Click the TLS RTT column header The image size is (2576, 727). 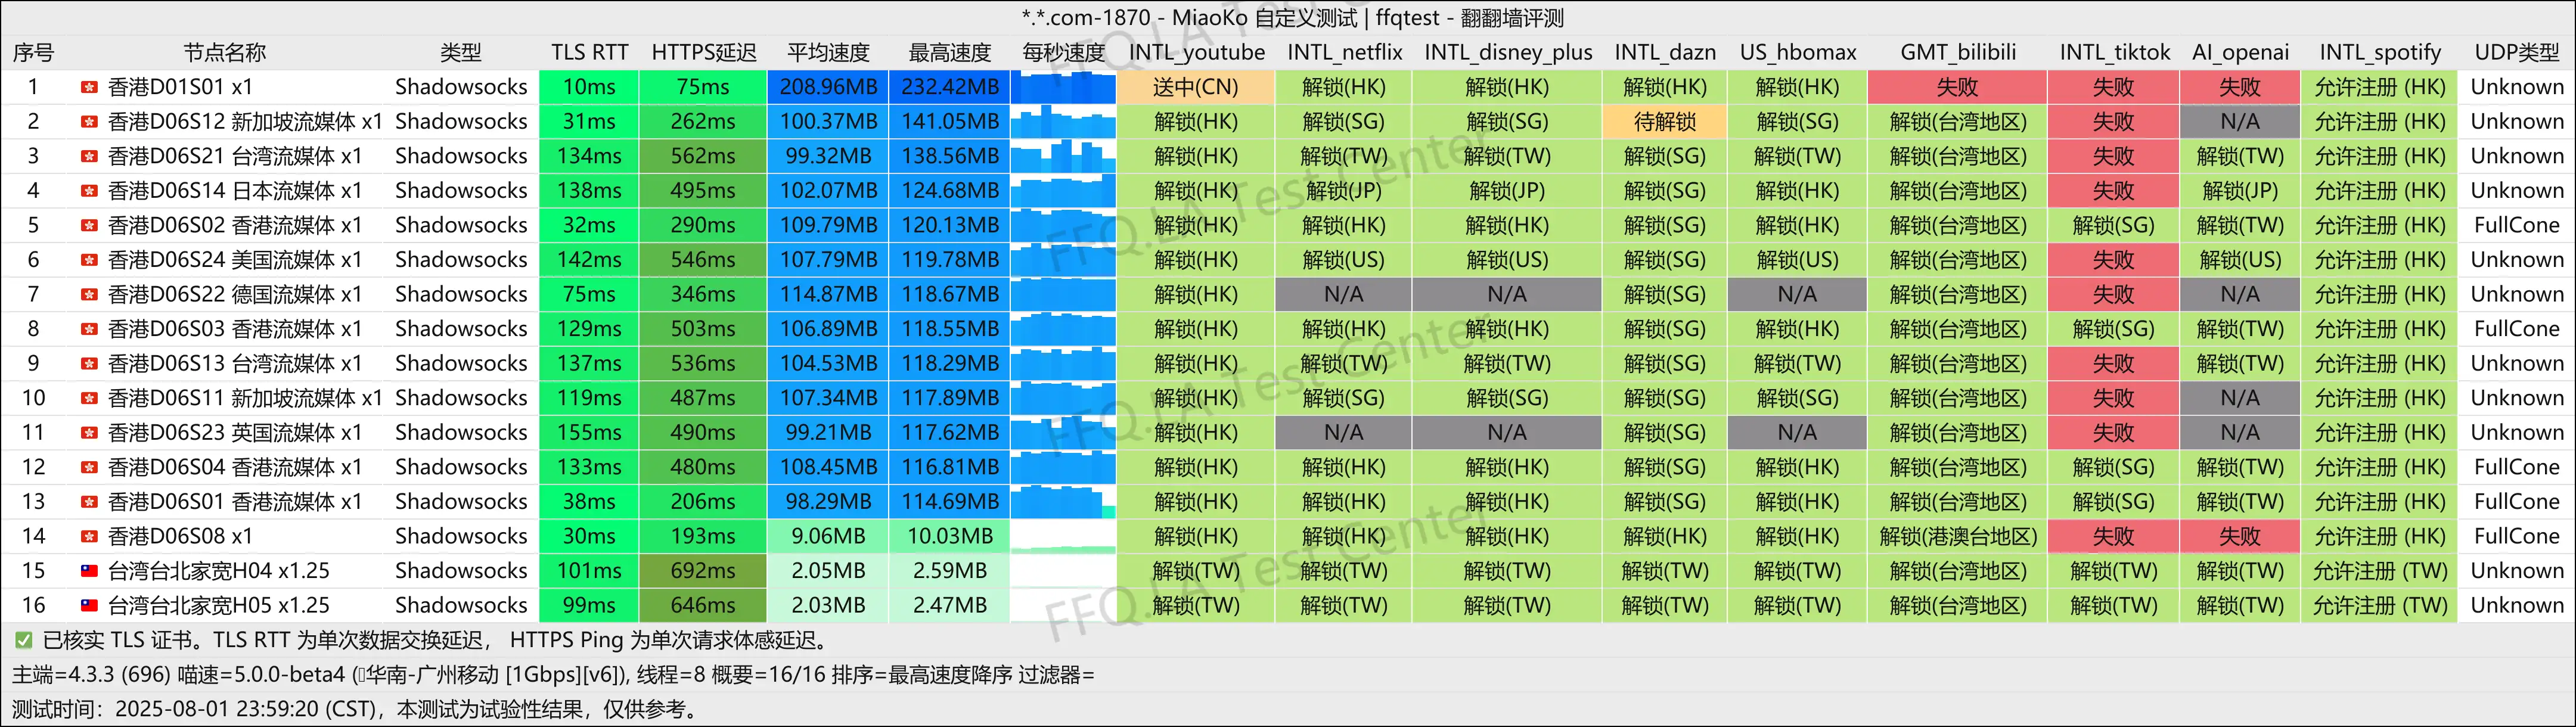(x=589, y=53)
